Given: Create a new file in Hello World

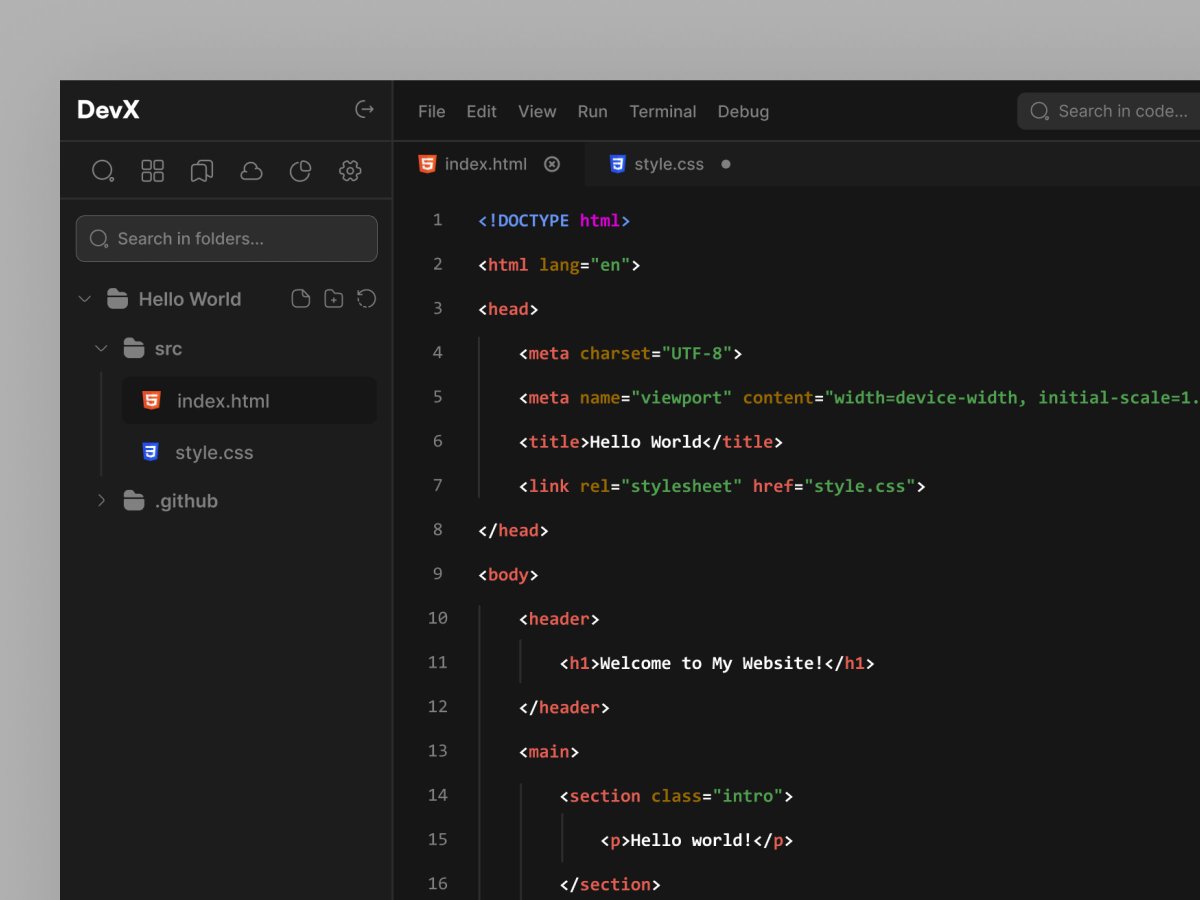Looking at the screenshot, I should point(300,298).
